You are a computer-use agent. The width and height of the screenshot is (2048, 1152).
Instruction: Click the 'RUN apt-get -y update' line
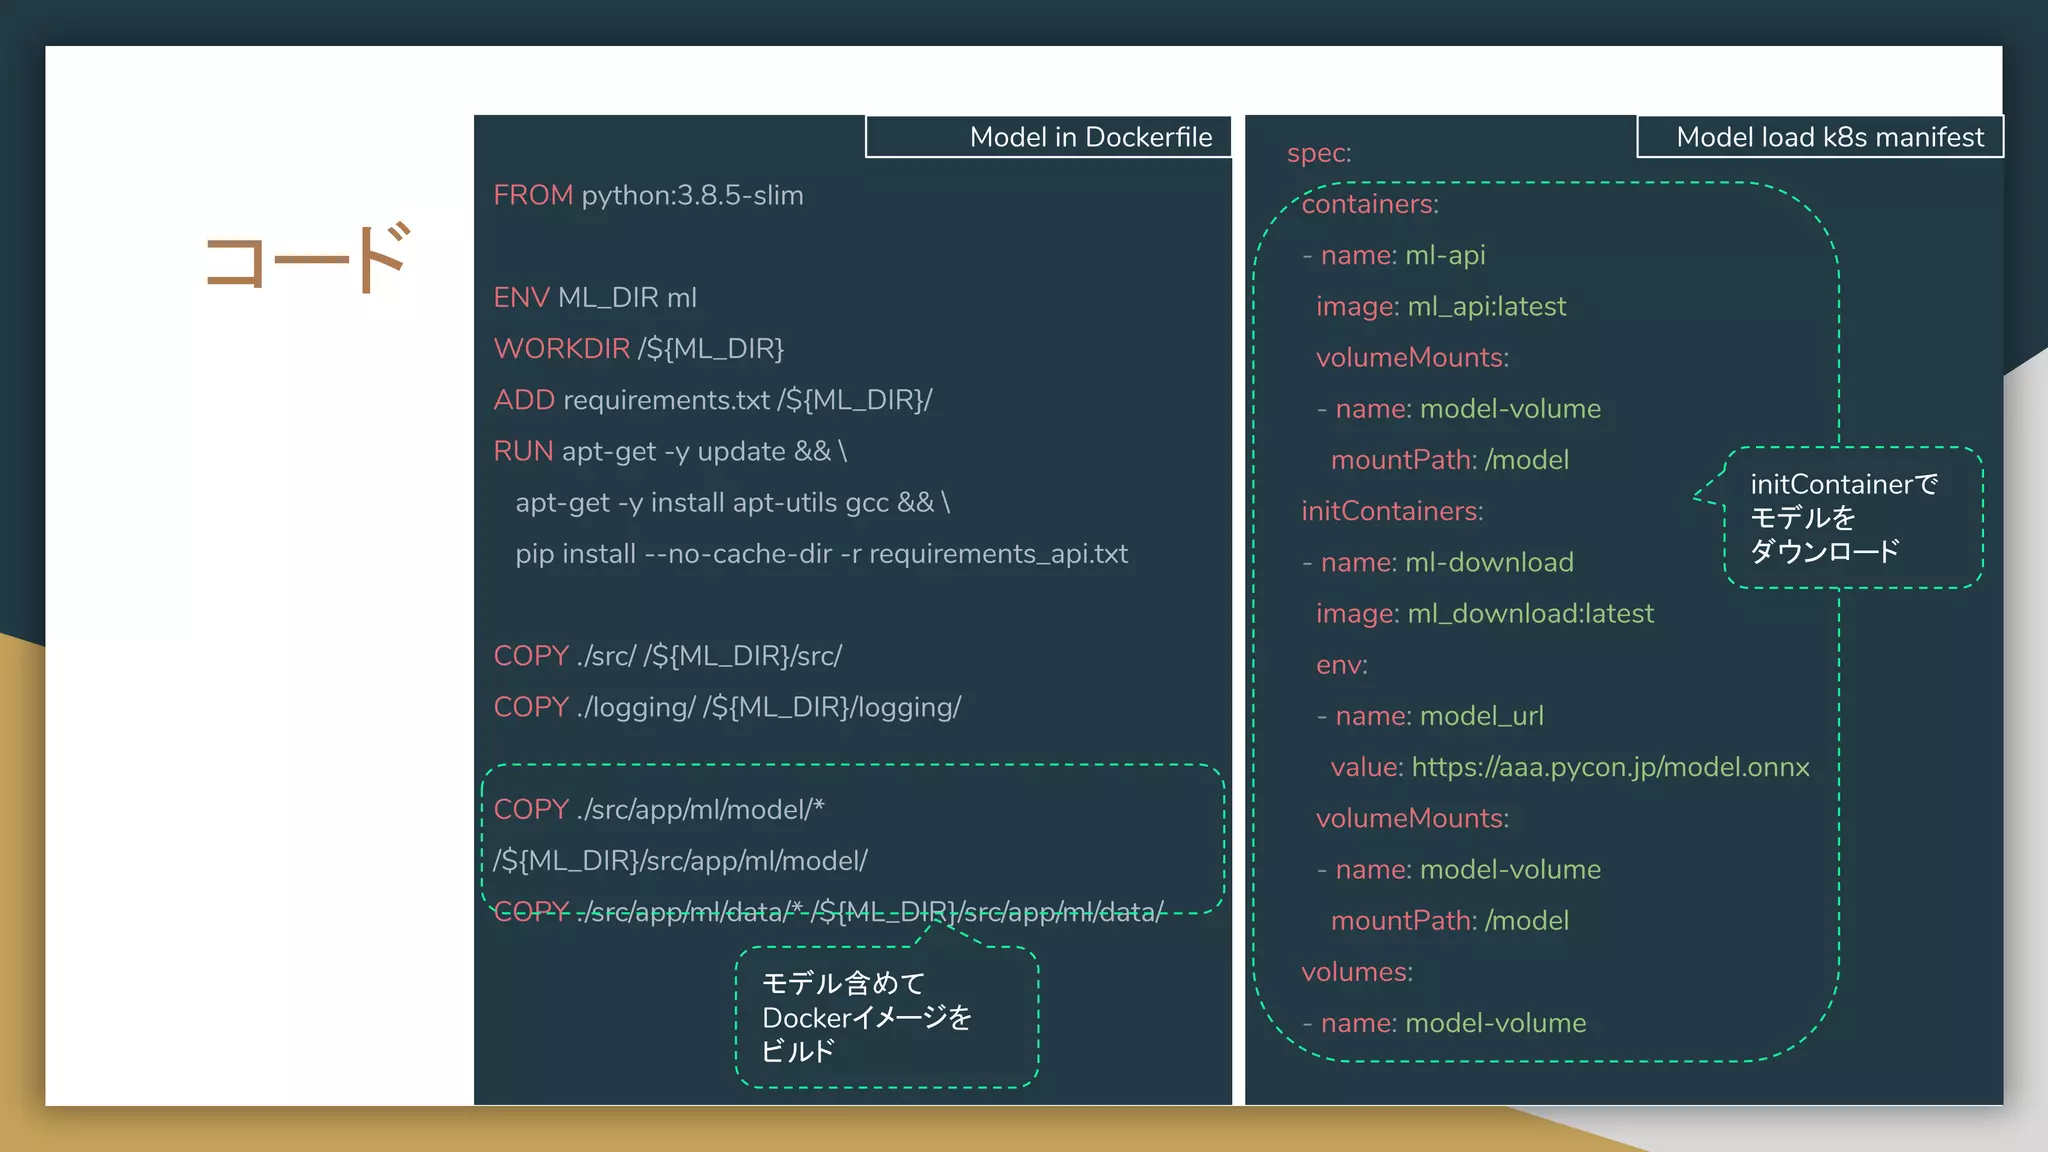pyautogui.click(x=670, y=452)
